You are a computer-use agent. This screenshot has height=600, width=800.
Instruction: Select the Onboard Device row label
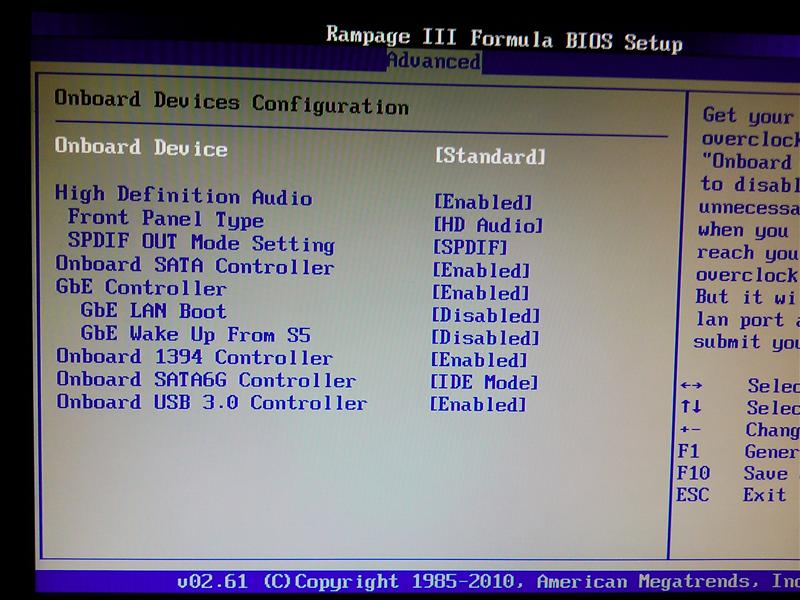[x=141, y=147]
